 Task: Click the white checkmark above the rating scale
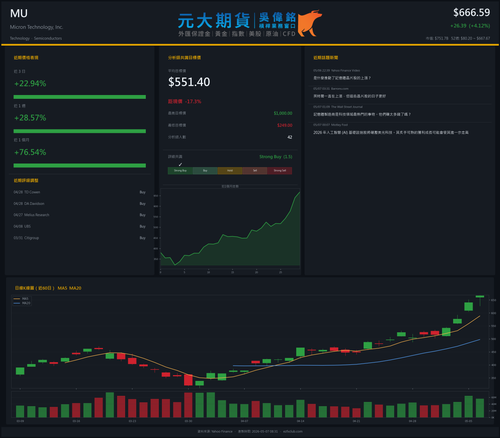pyautogui.click(x=180, y=164)
